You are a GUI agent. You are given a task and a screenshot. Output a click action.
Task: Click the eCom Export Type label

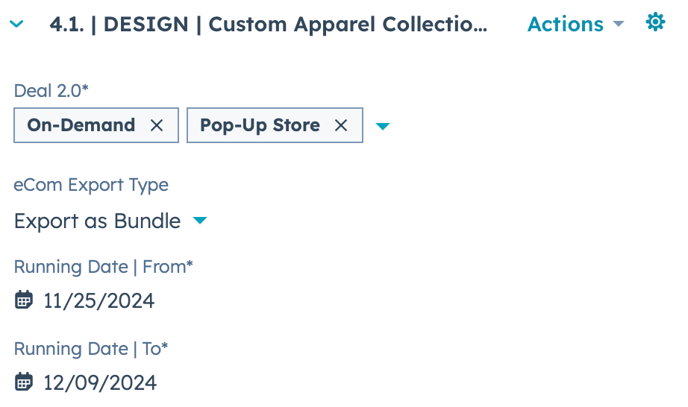[x=91, y=185]
